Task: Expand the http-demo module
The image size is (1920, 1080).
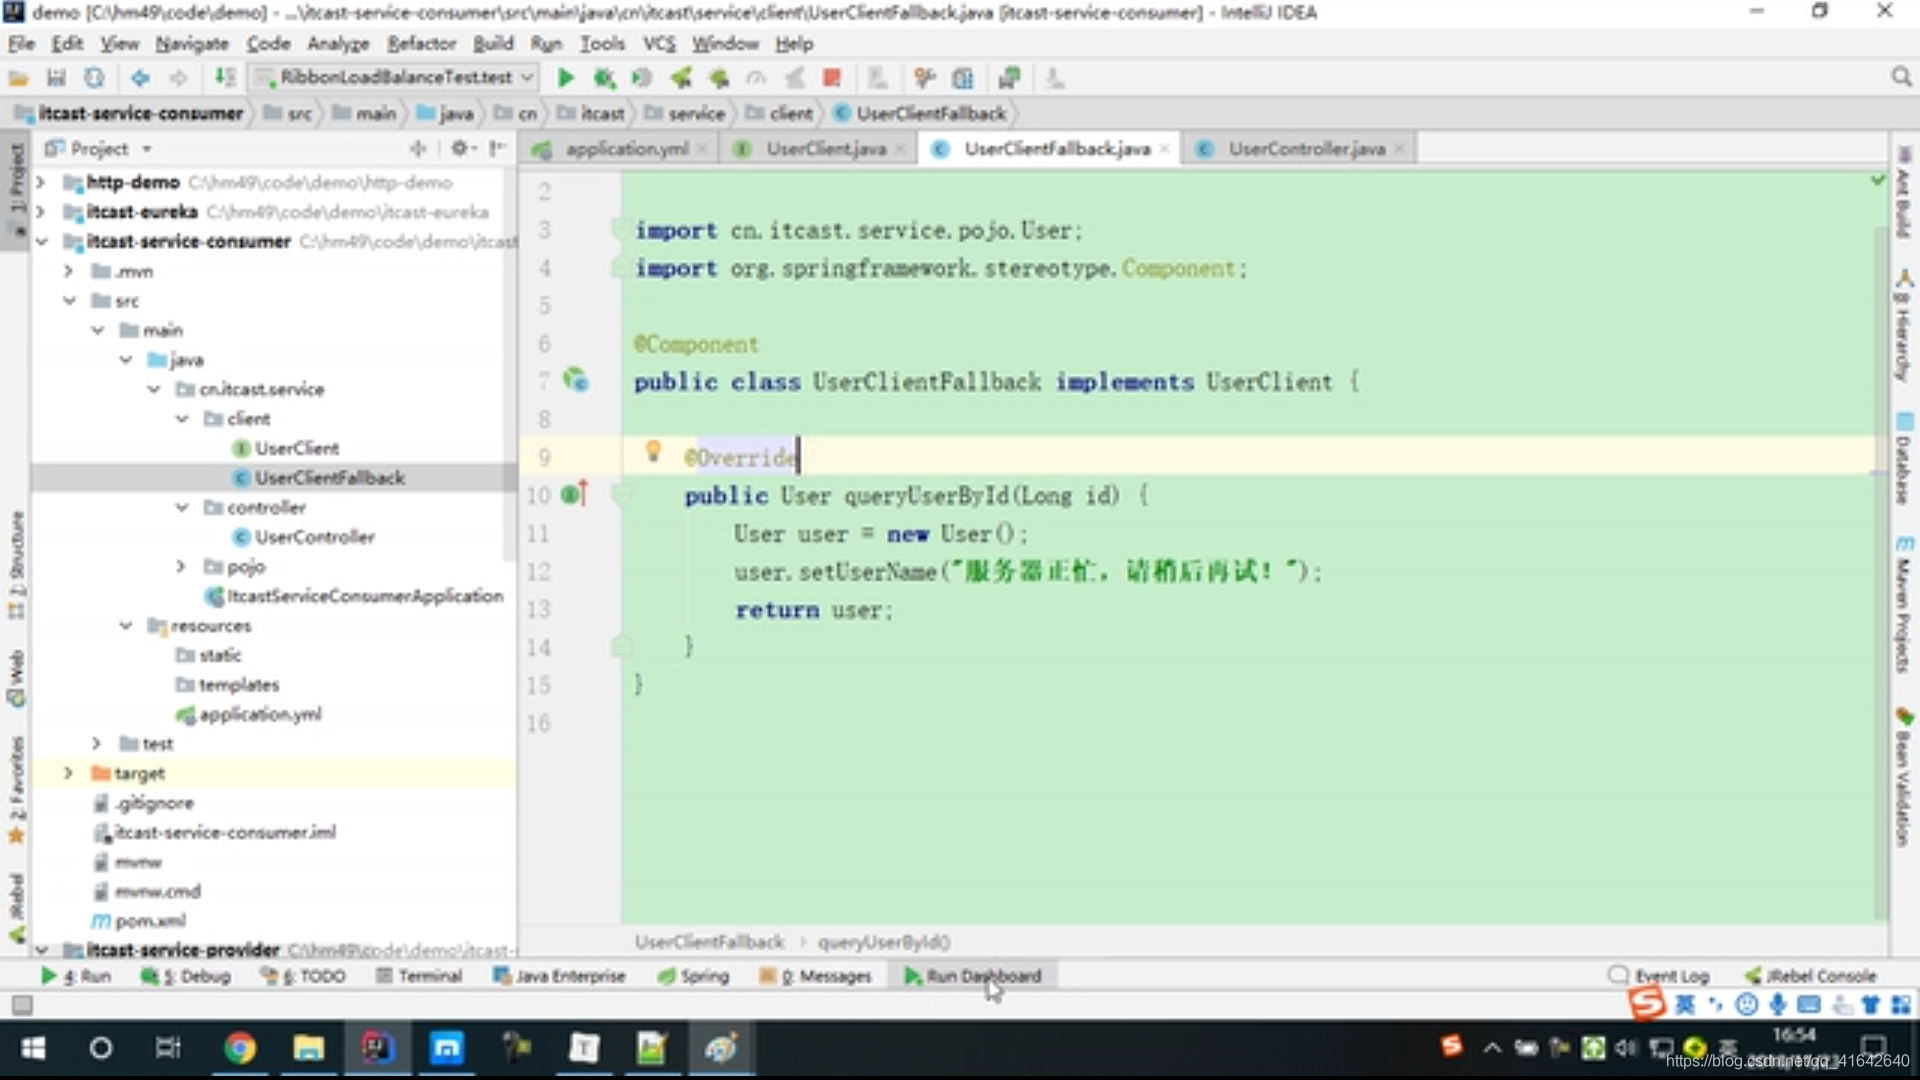Action: point(40,182)
